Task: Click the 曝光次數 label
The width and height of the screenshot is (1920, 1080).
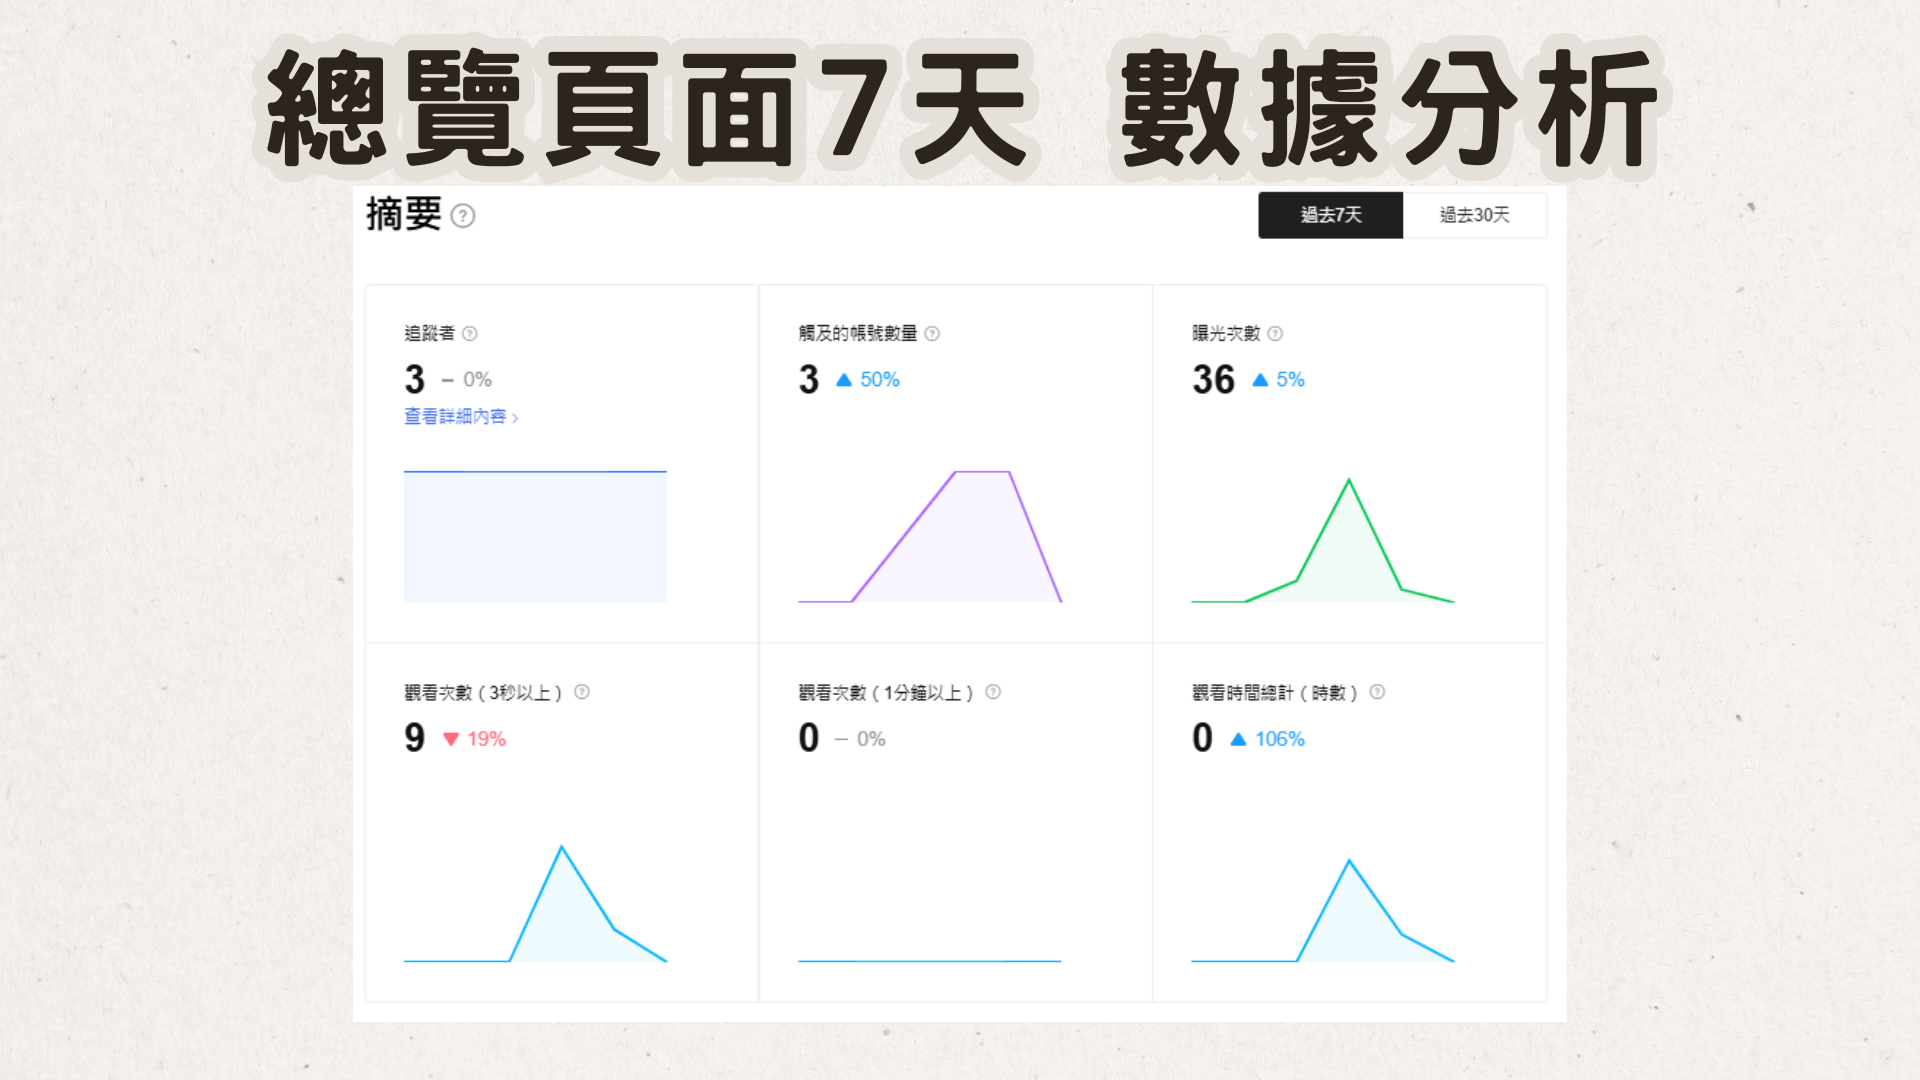Action: pos(1226,334)
